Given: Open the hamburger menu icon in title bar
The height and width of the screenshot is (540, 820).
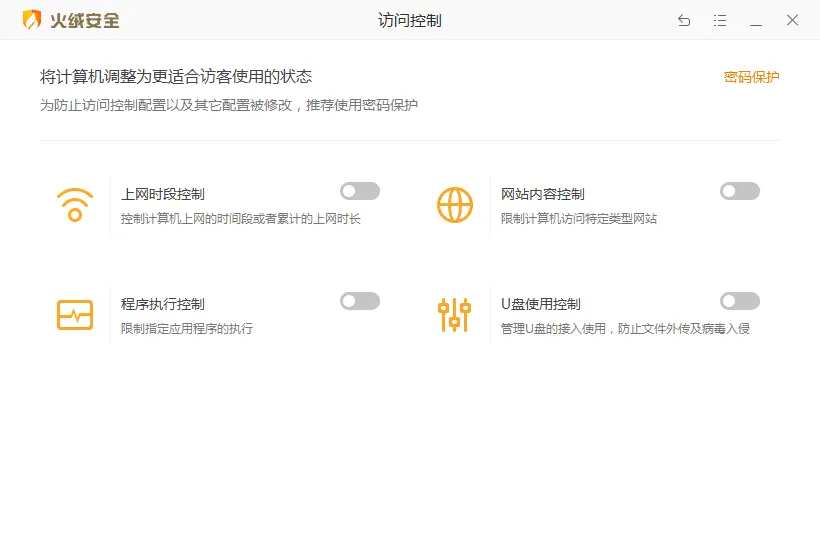Looking at the screenshot, I should pyautogui.click(x=720, y=20).
